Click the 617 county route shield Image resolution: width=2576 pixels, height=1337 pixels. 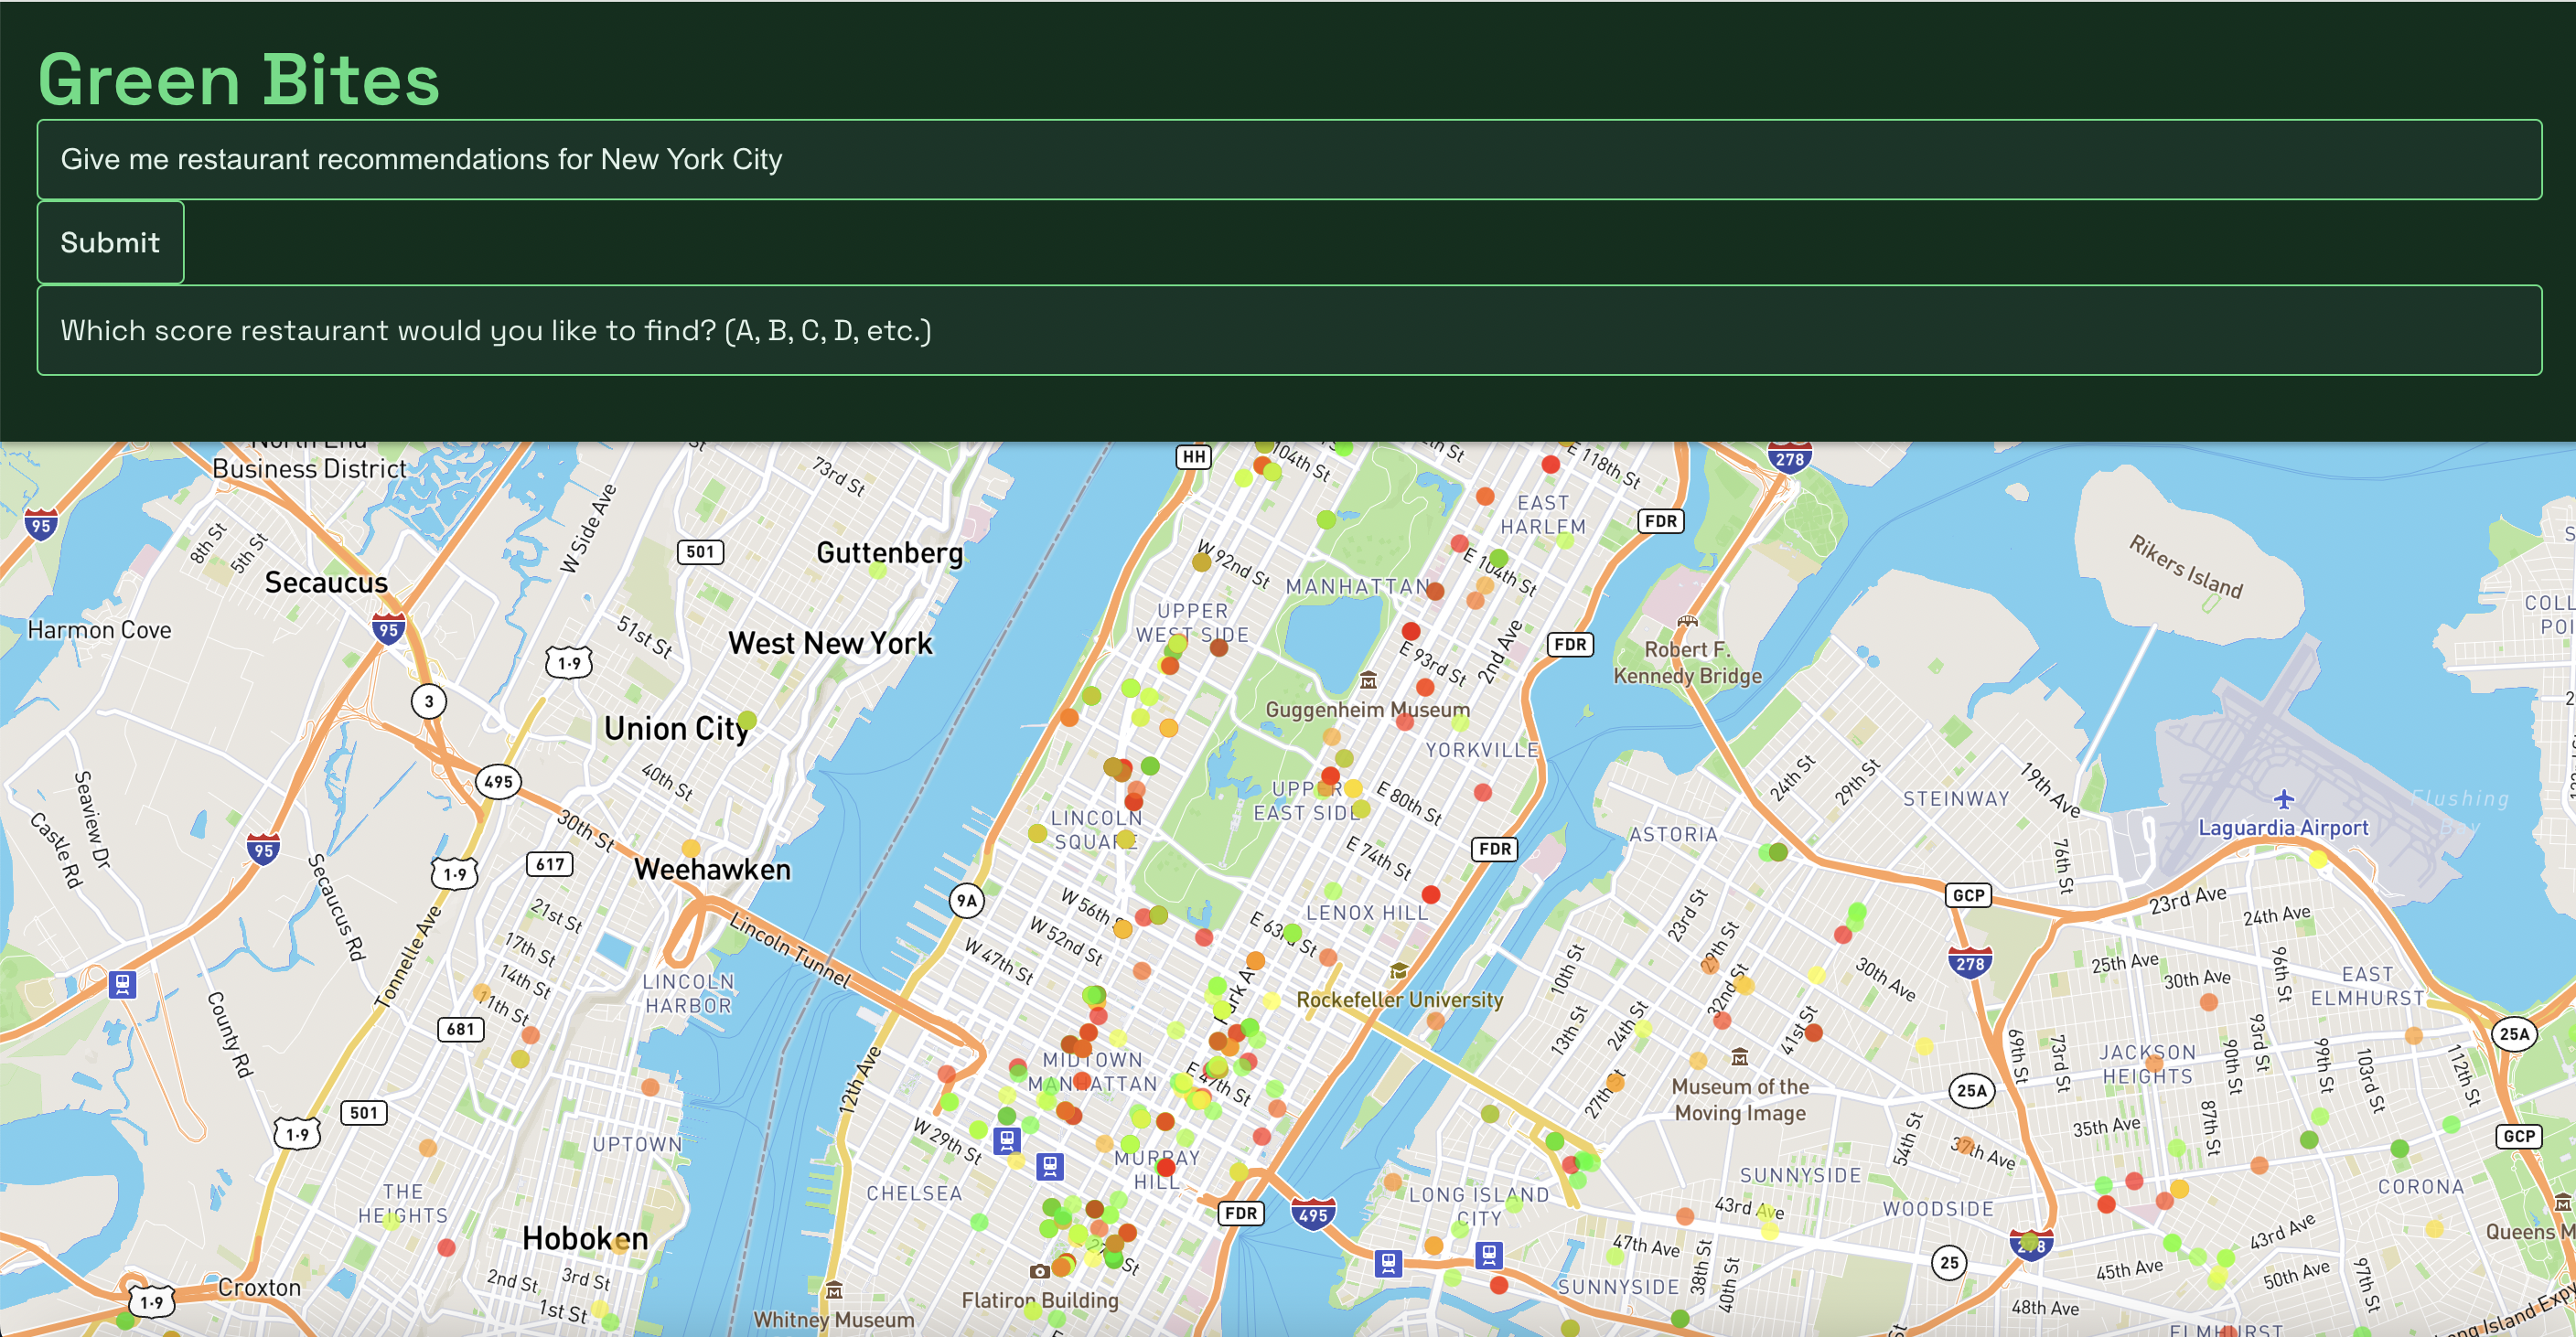point(549,864)
